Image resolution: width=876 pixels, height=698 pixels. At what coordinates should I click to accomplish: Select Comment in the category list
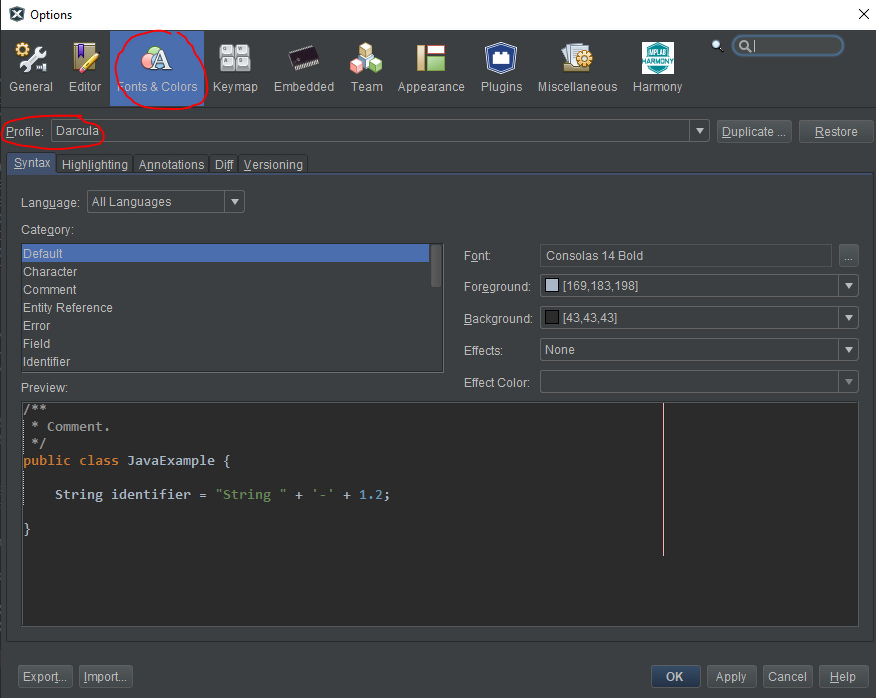coord(225,289)
